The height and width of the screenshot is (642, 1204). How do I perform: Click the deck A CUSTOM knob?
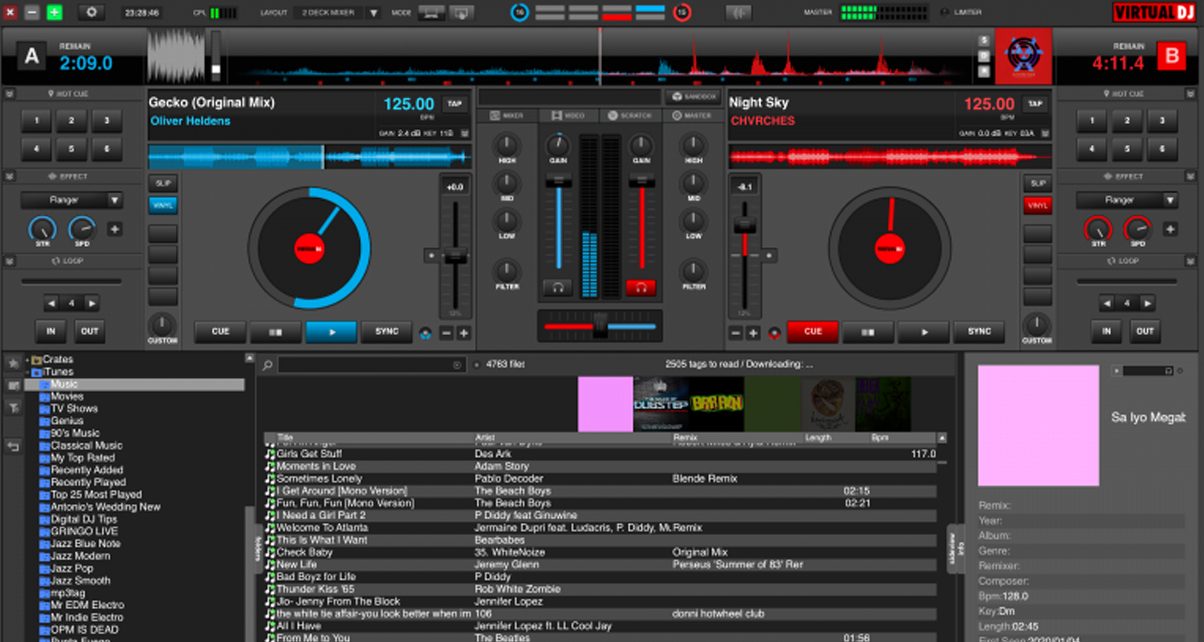[x=162, y=325]
